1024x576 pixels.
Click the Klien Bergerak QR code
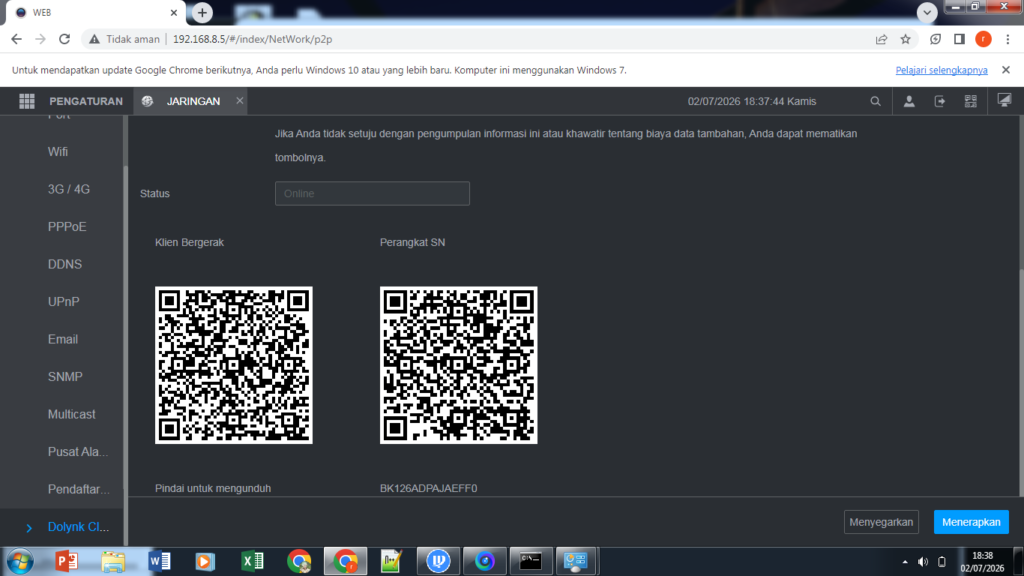pos(234,365)
